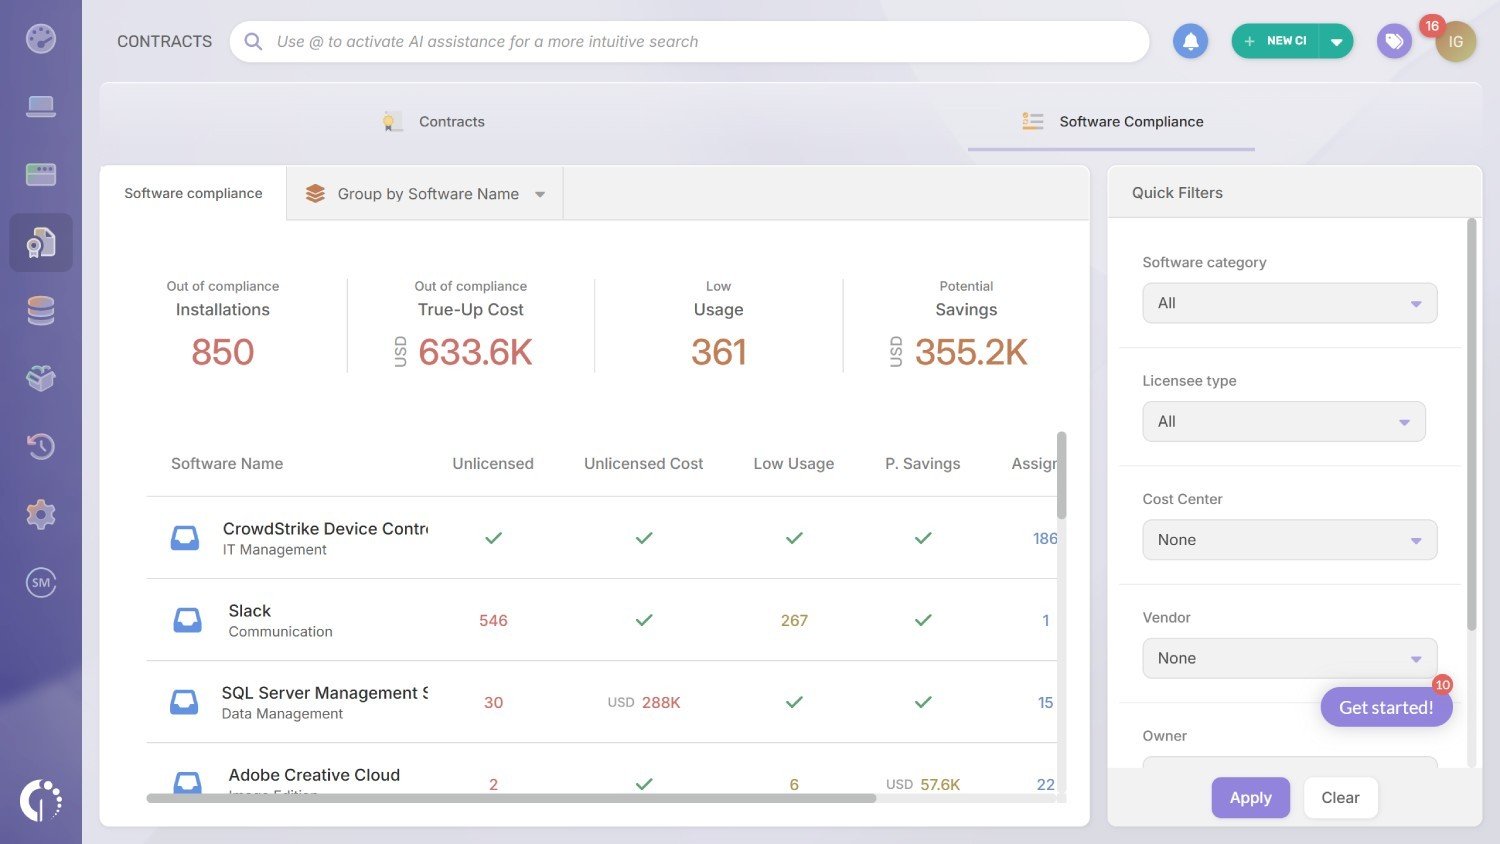Image resolution: width=1500 pixels, height=844 pixels.
Task: Switch to the Contracts tab
Action: [451, 121]
